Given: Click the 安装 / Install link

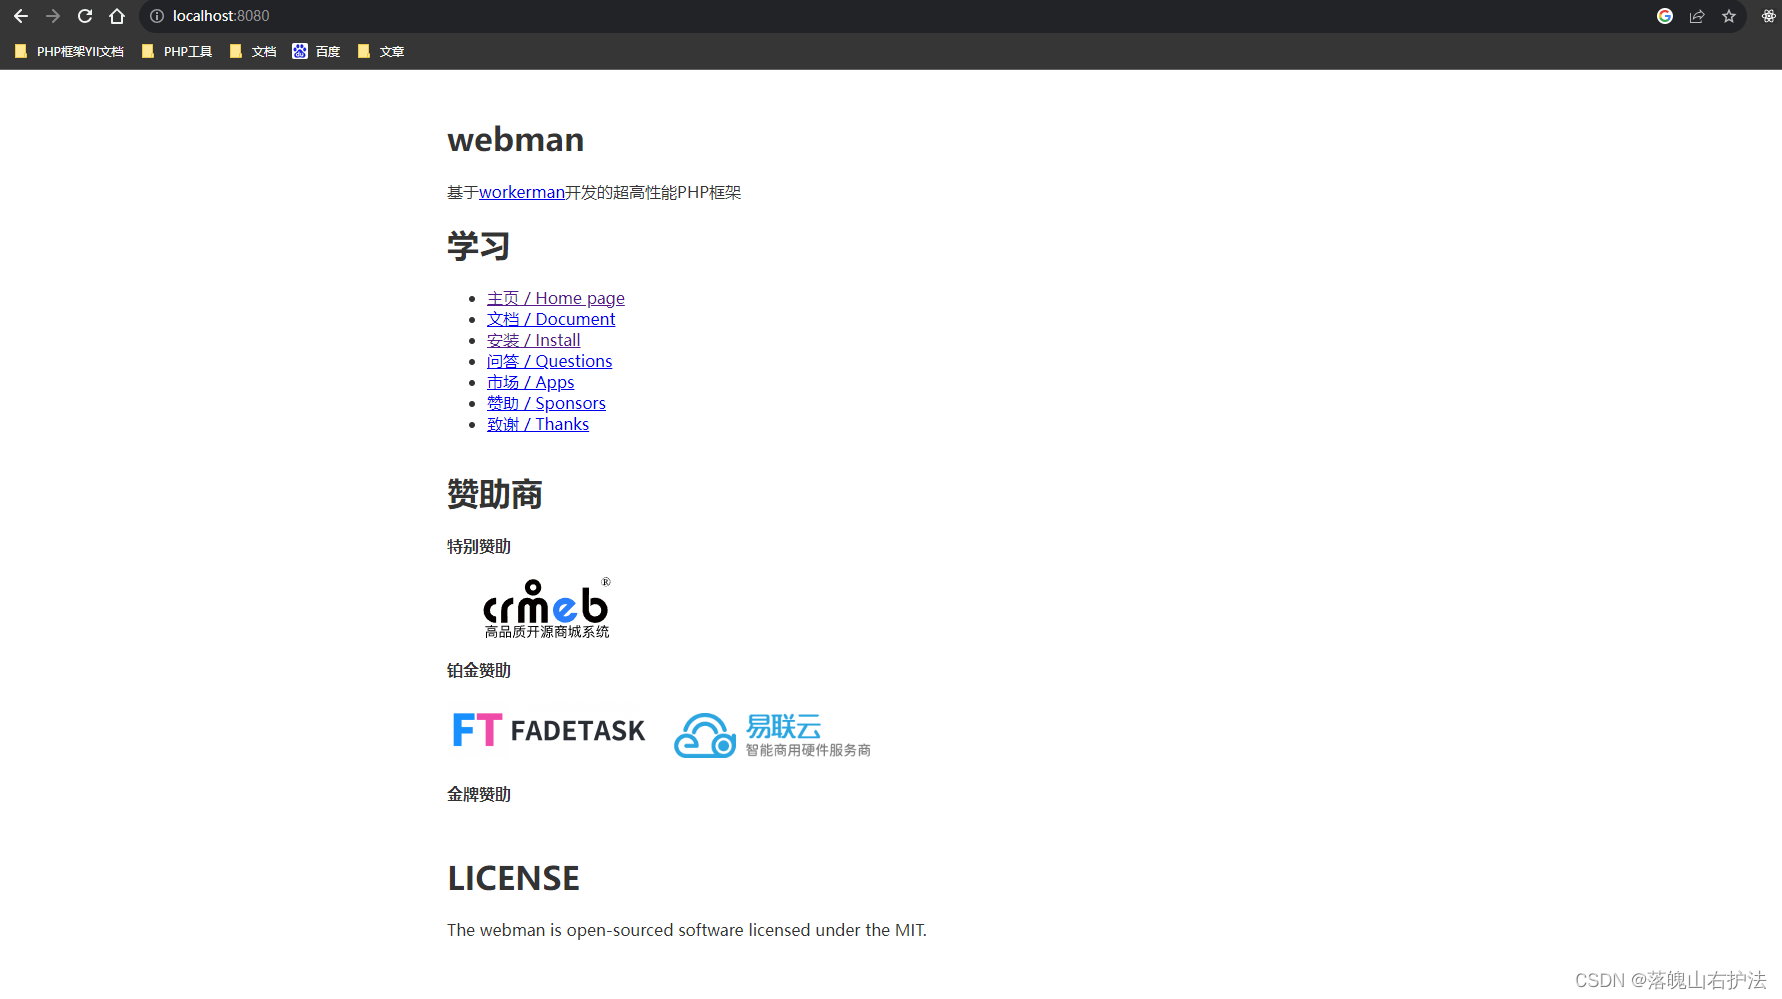Looking at the screenshot, I should point(533,340).
